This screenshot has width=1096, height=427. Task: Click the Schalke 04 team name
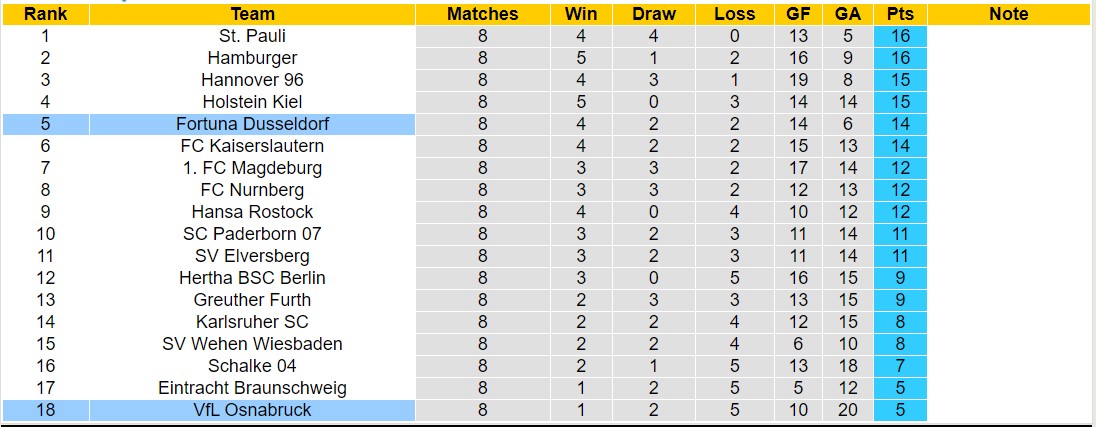tap(252, 366)
